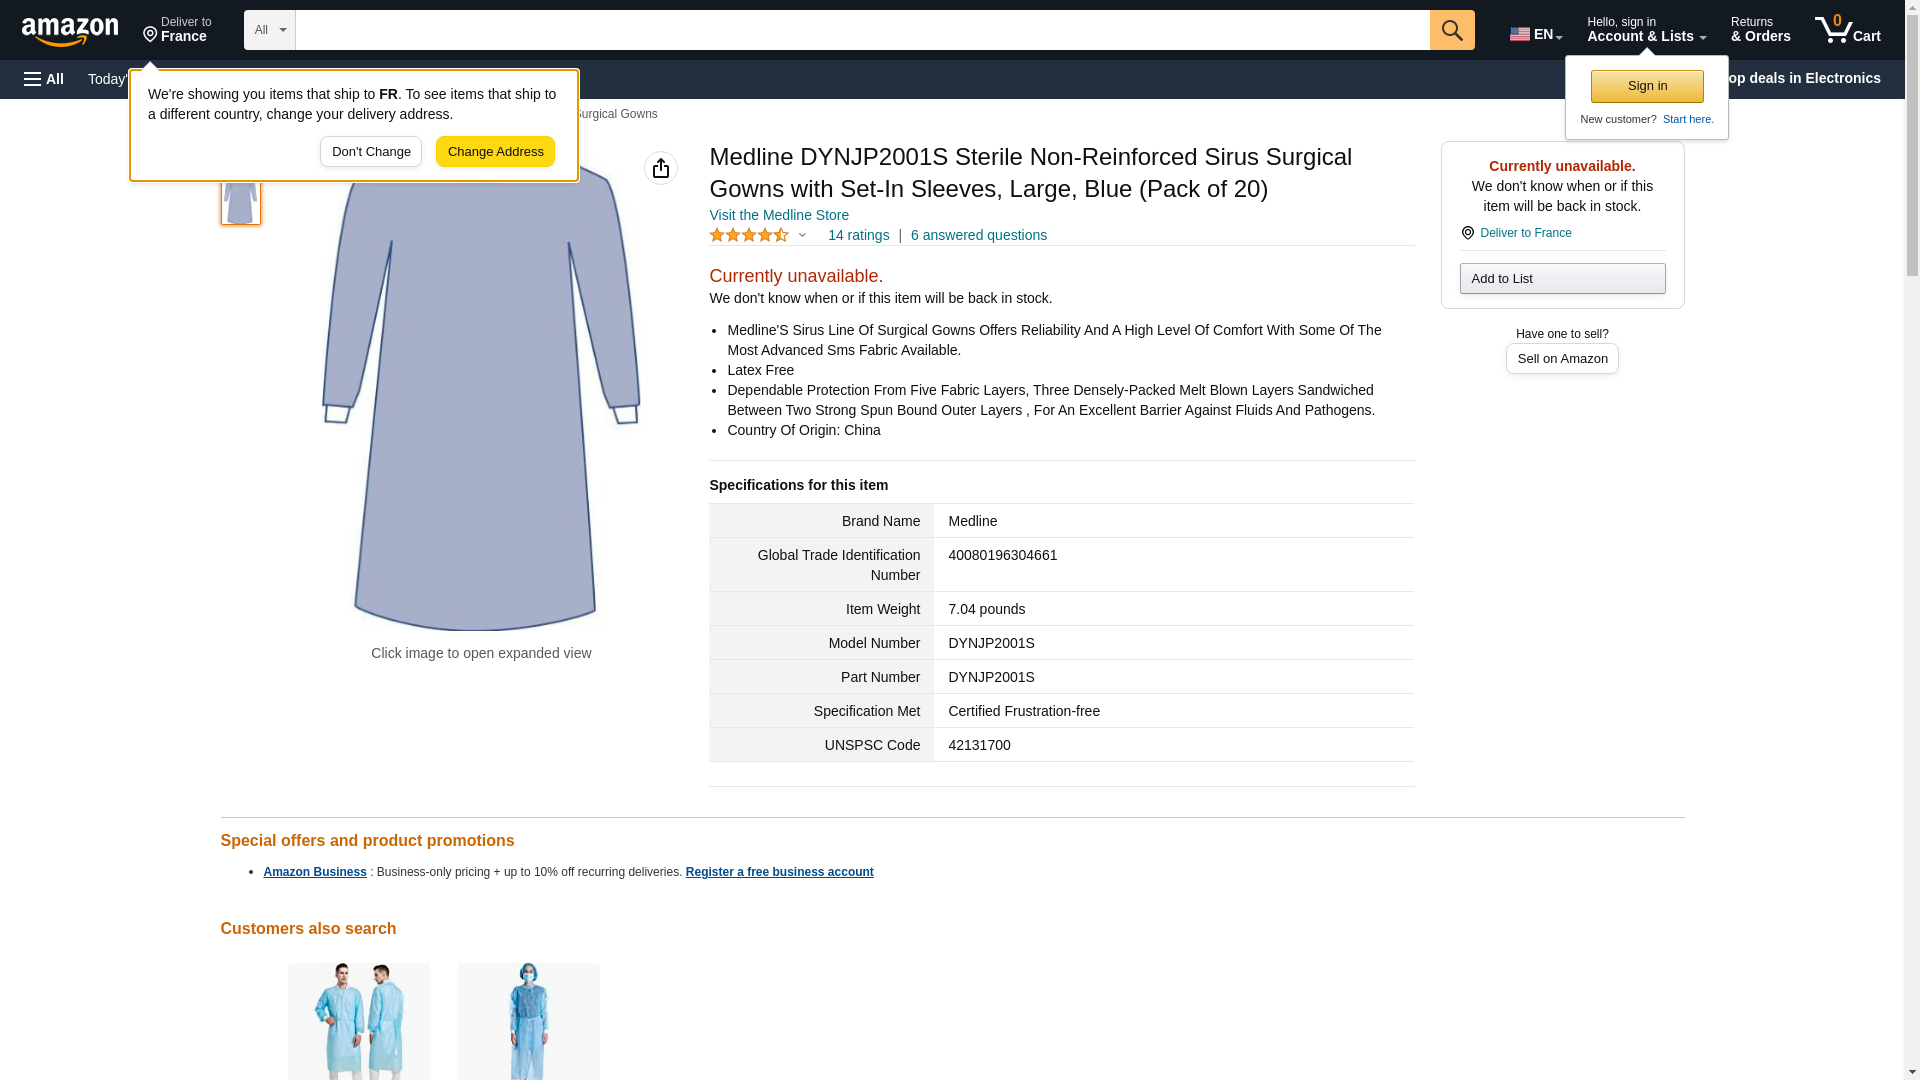
Task: Click the search magnifier Go button
Action: [x=1452, y=30]
